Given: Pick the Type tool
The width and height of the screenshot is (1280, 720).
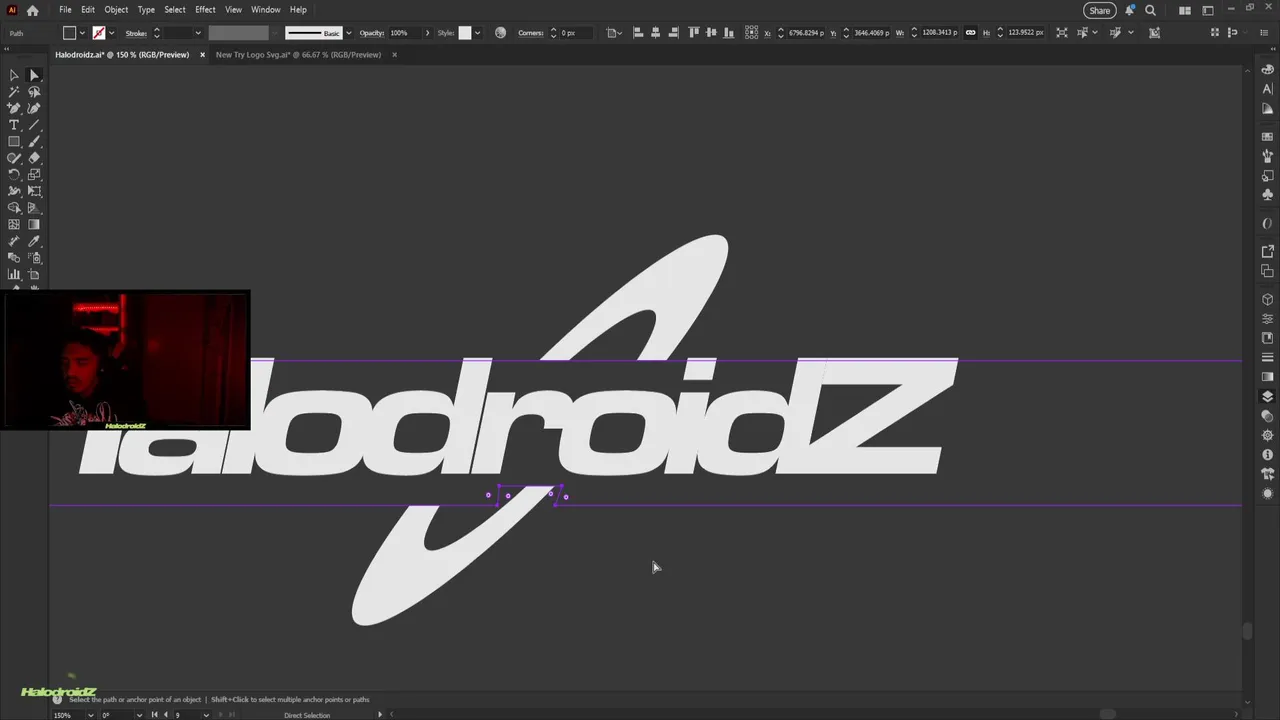Looking at the screenshot, I should click(14, 125).
